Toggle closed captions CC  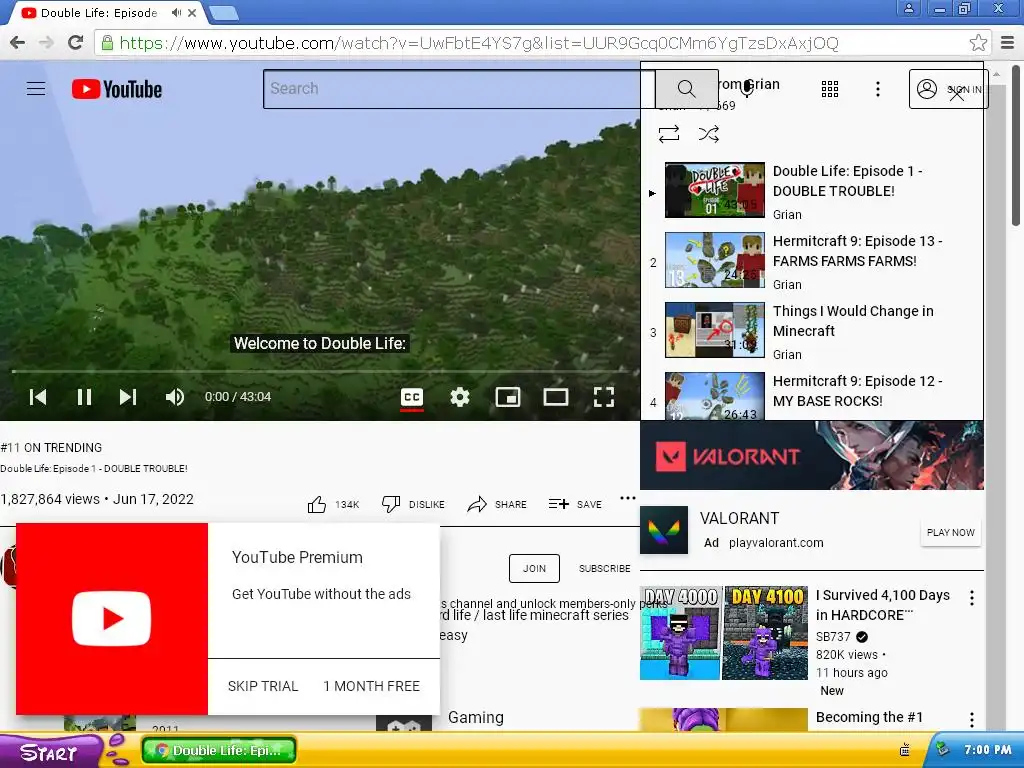[x=411, y=396]
